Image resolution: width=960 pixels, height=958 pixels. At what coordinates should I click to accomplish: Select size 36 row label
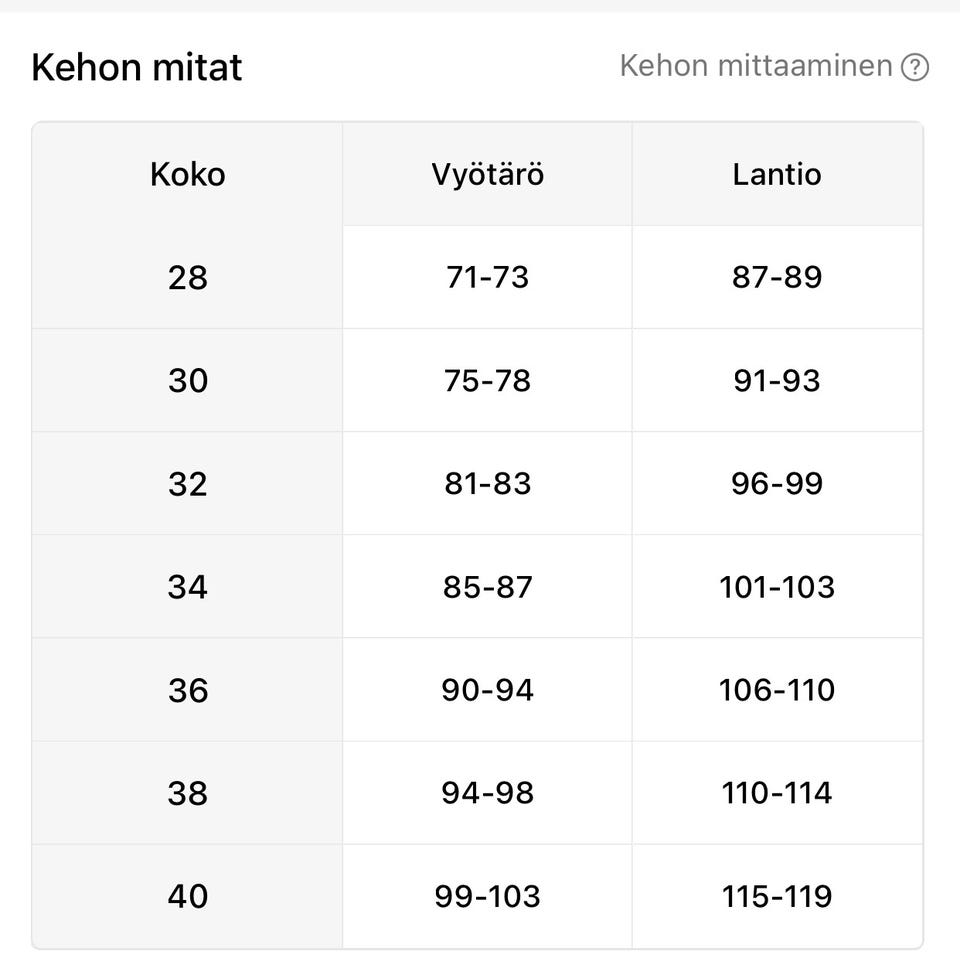(x=188, y=690)
